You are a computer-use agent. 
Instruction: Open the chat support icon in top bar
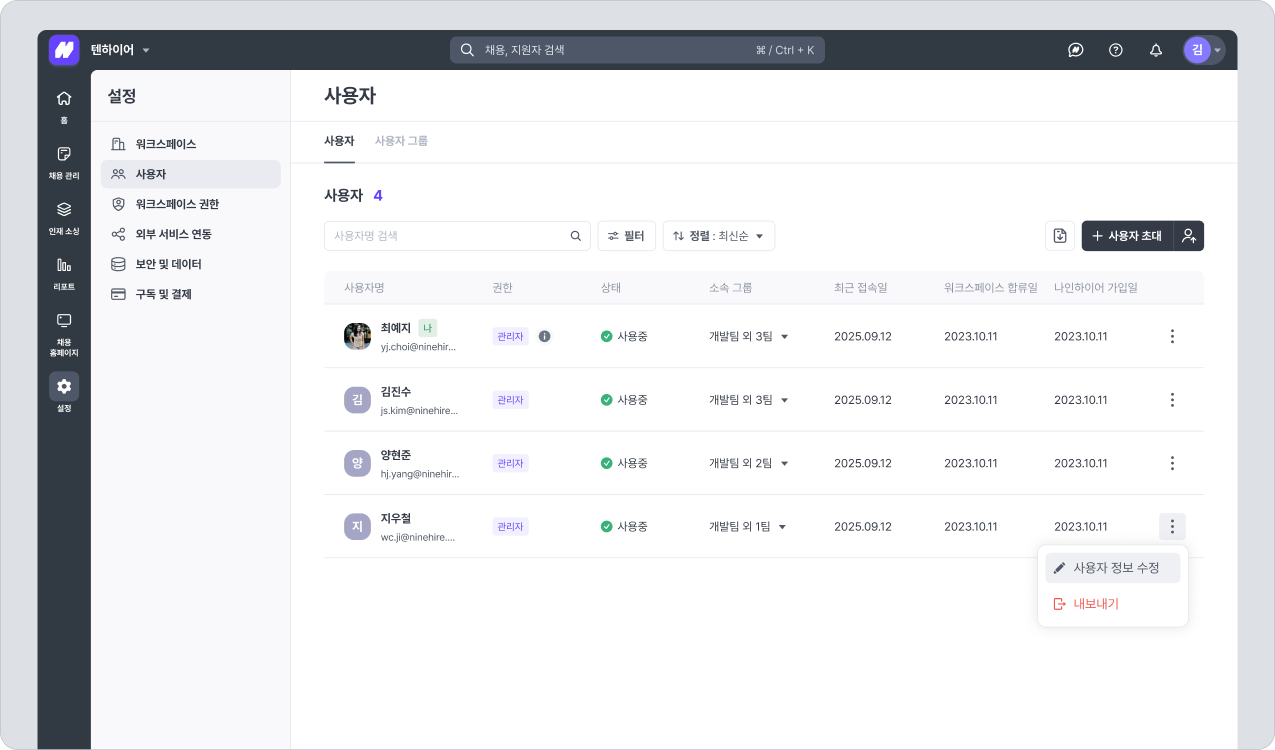[1076, 50]
